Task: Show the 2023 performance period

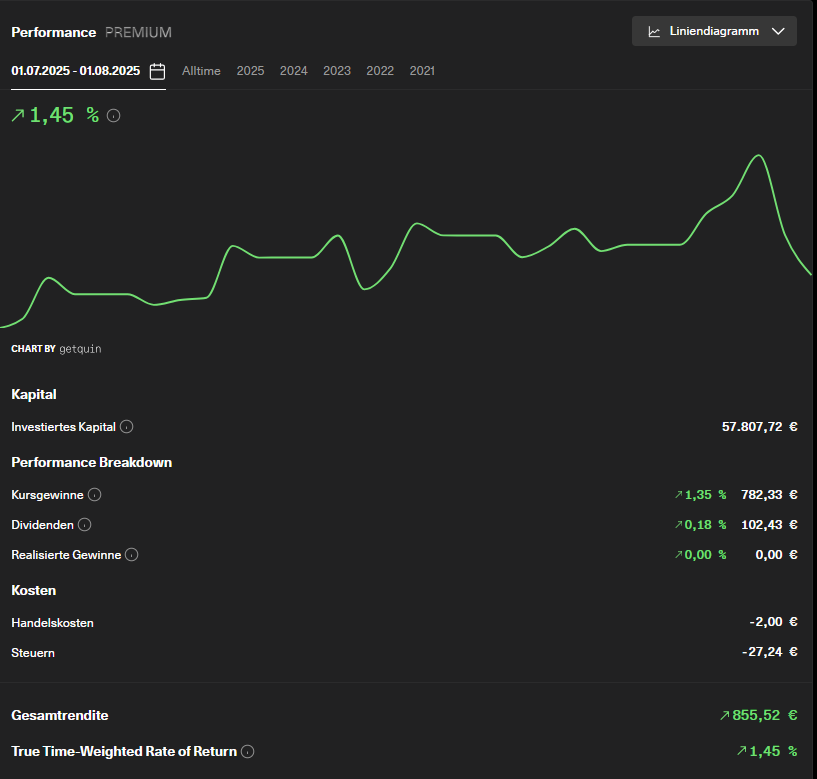Action: tap(337, 71)
